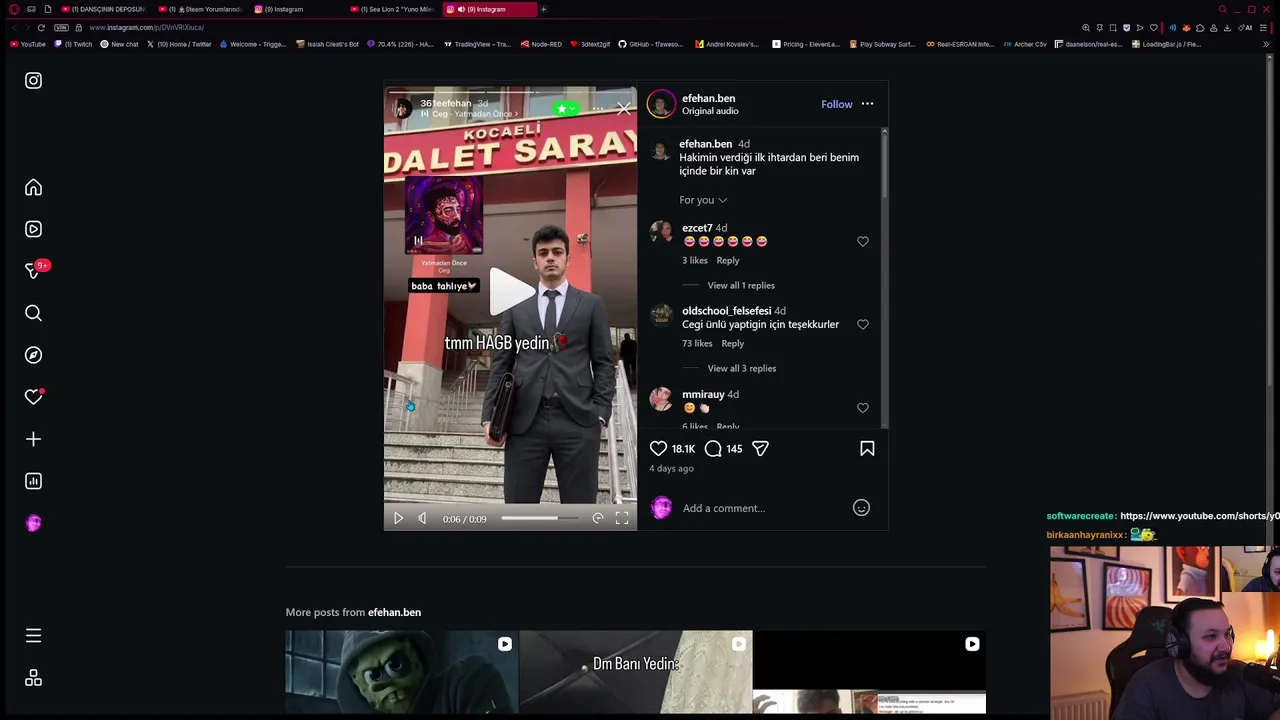Toggle the VPN badge in address bar

[x=63, y=27]
